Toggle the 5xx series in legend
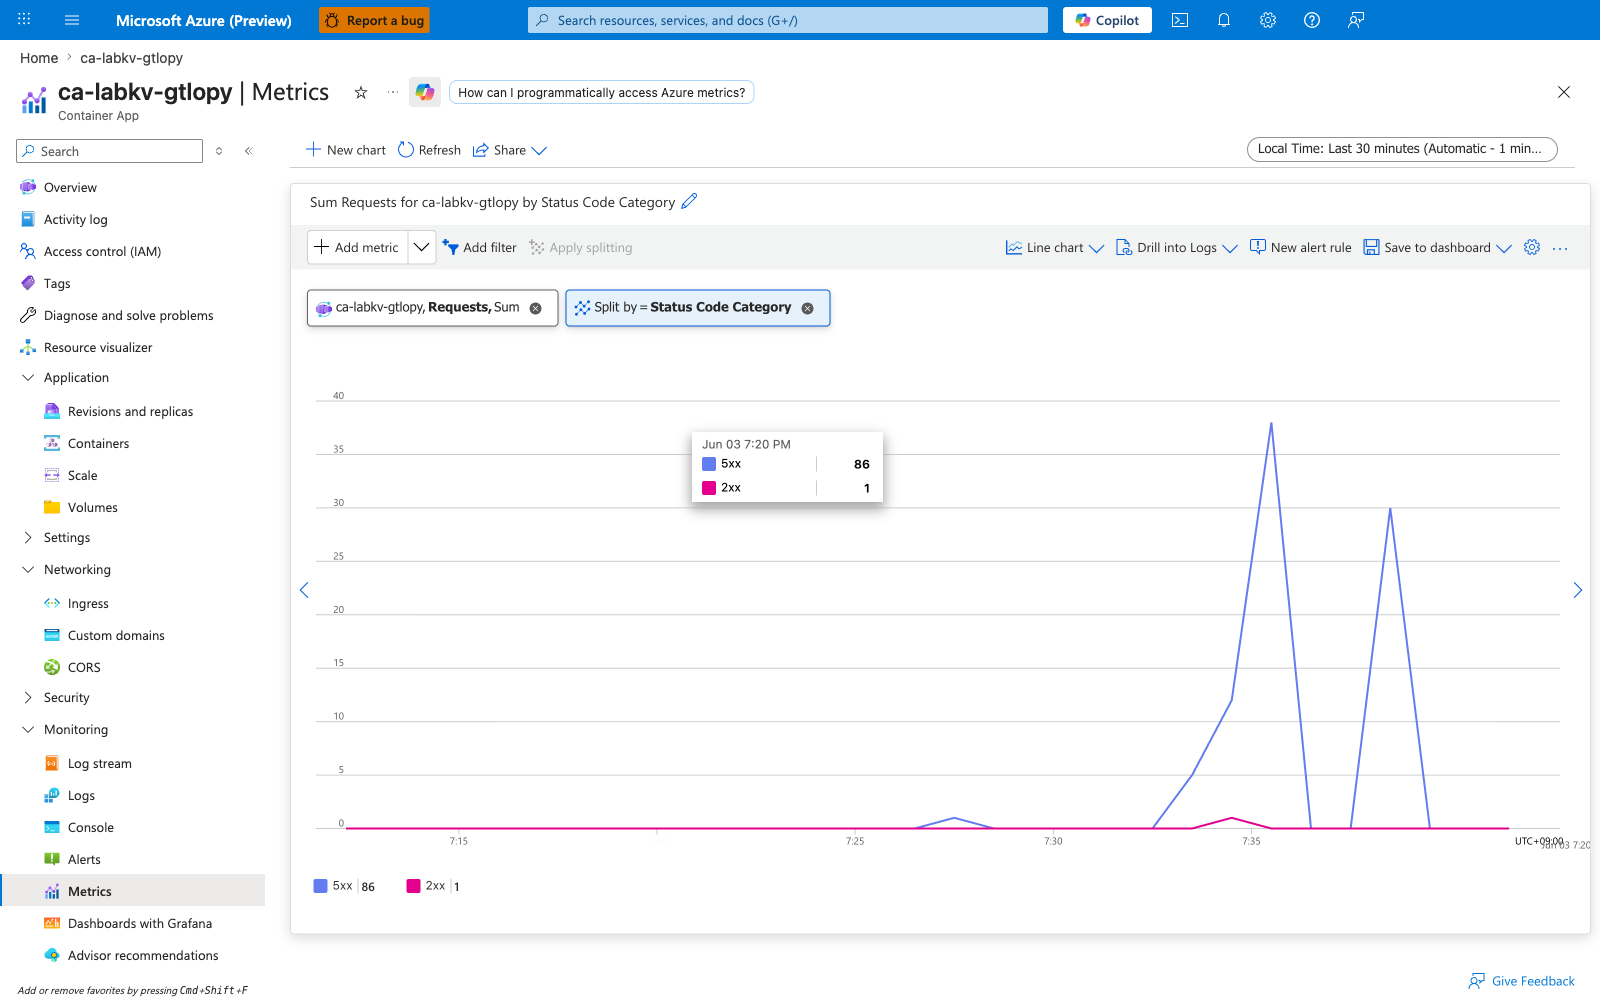 coord(344,886)
